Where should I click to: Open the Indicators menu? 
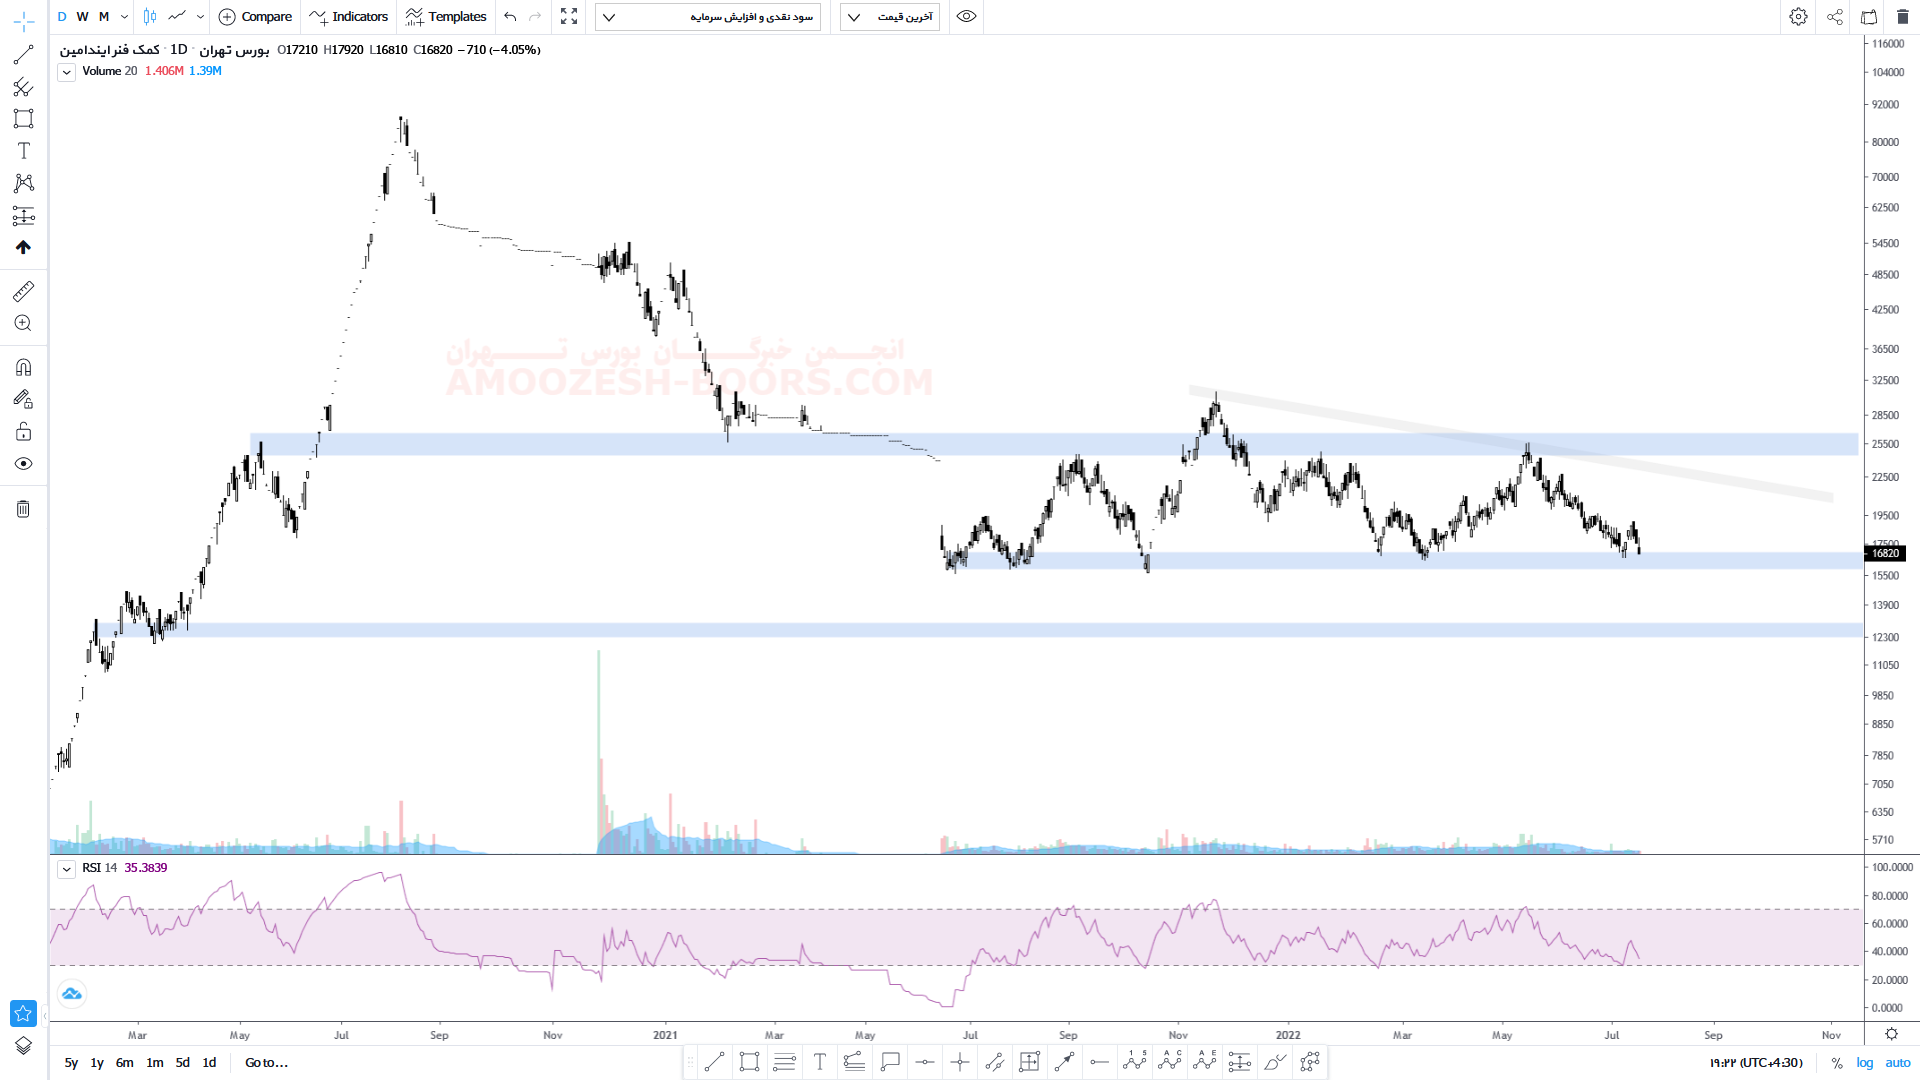click(349, 17)
